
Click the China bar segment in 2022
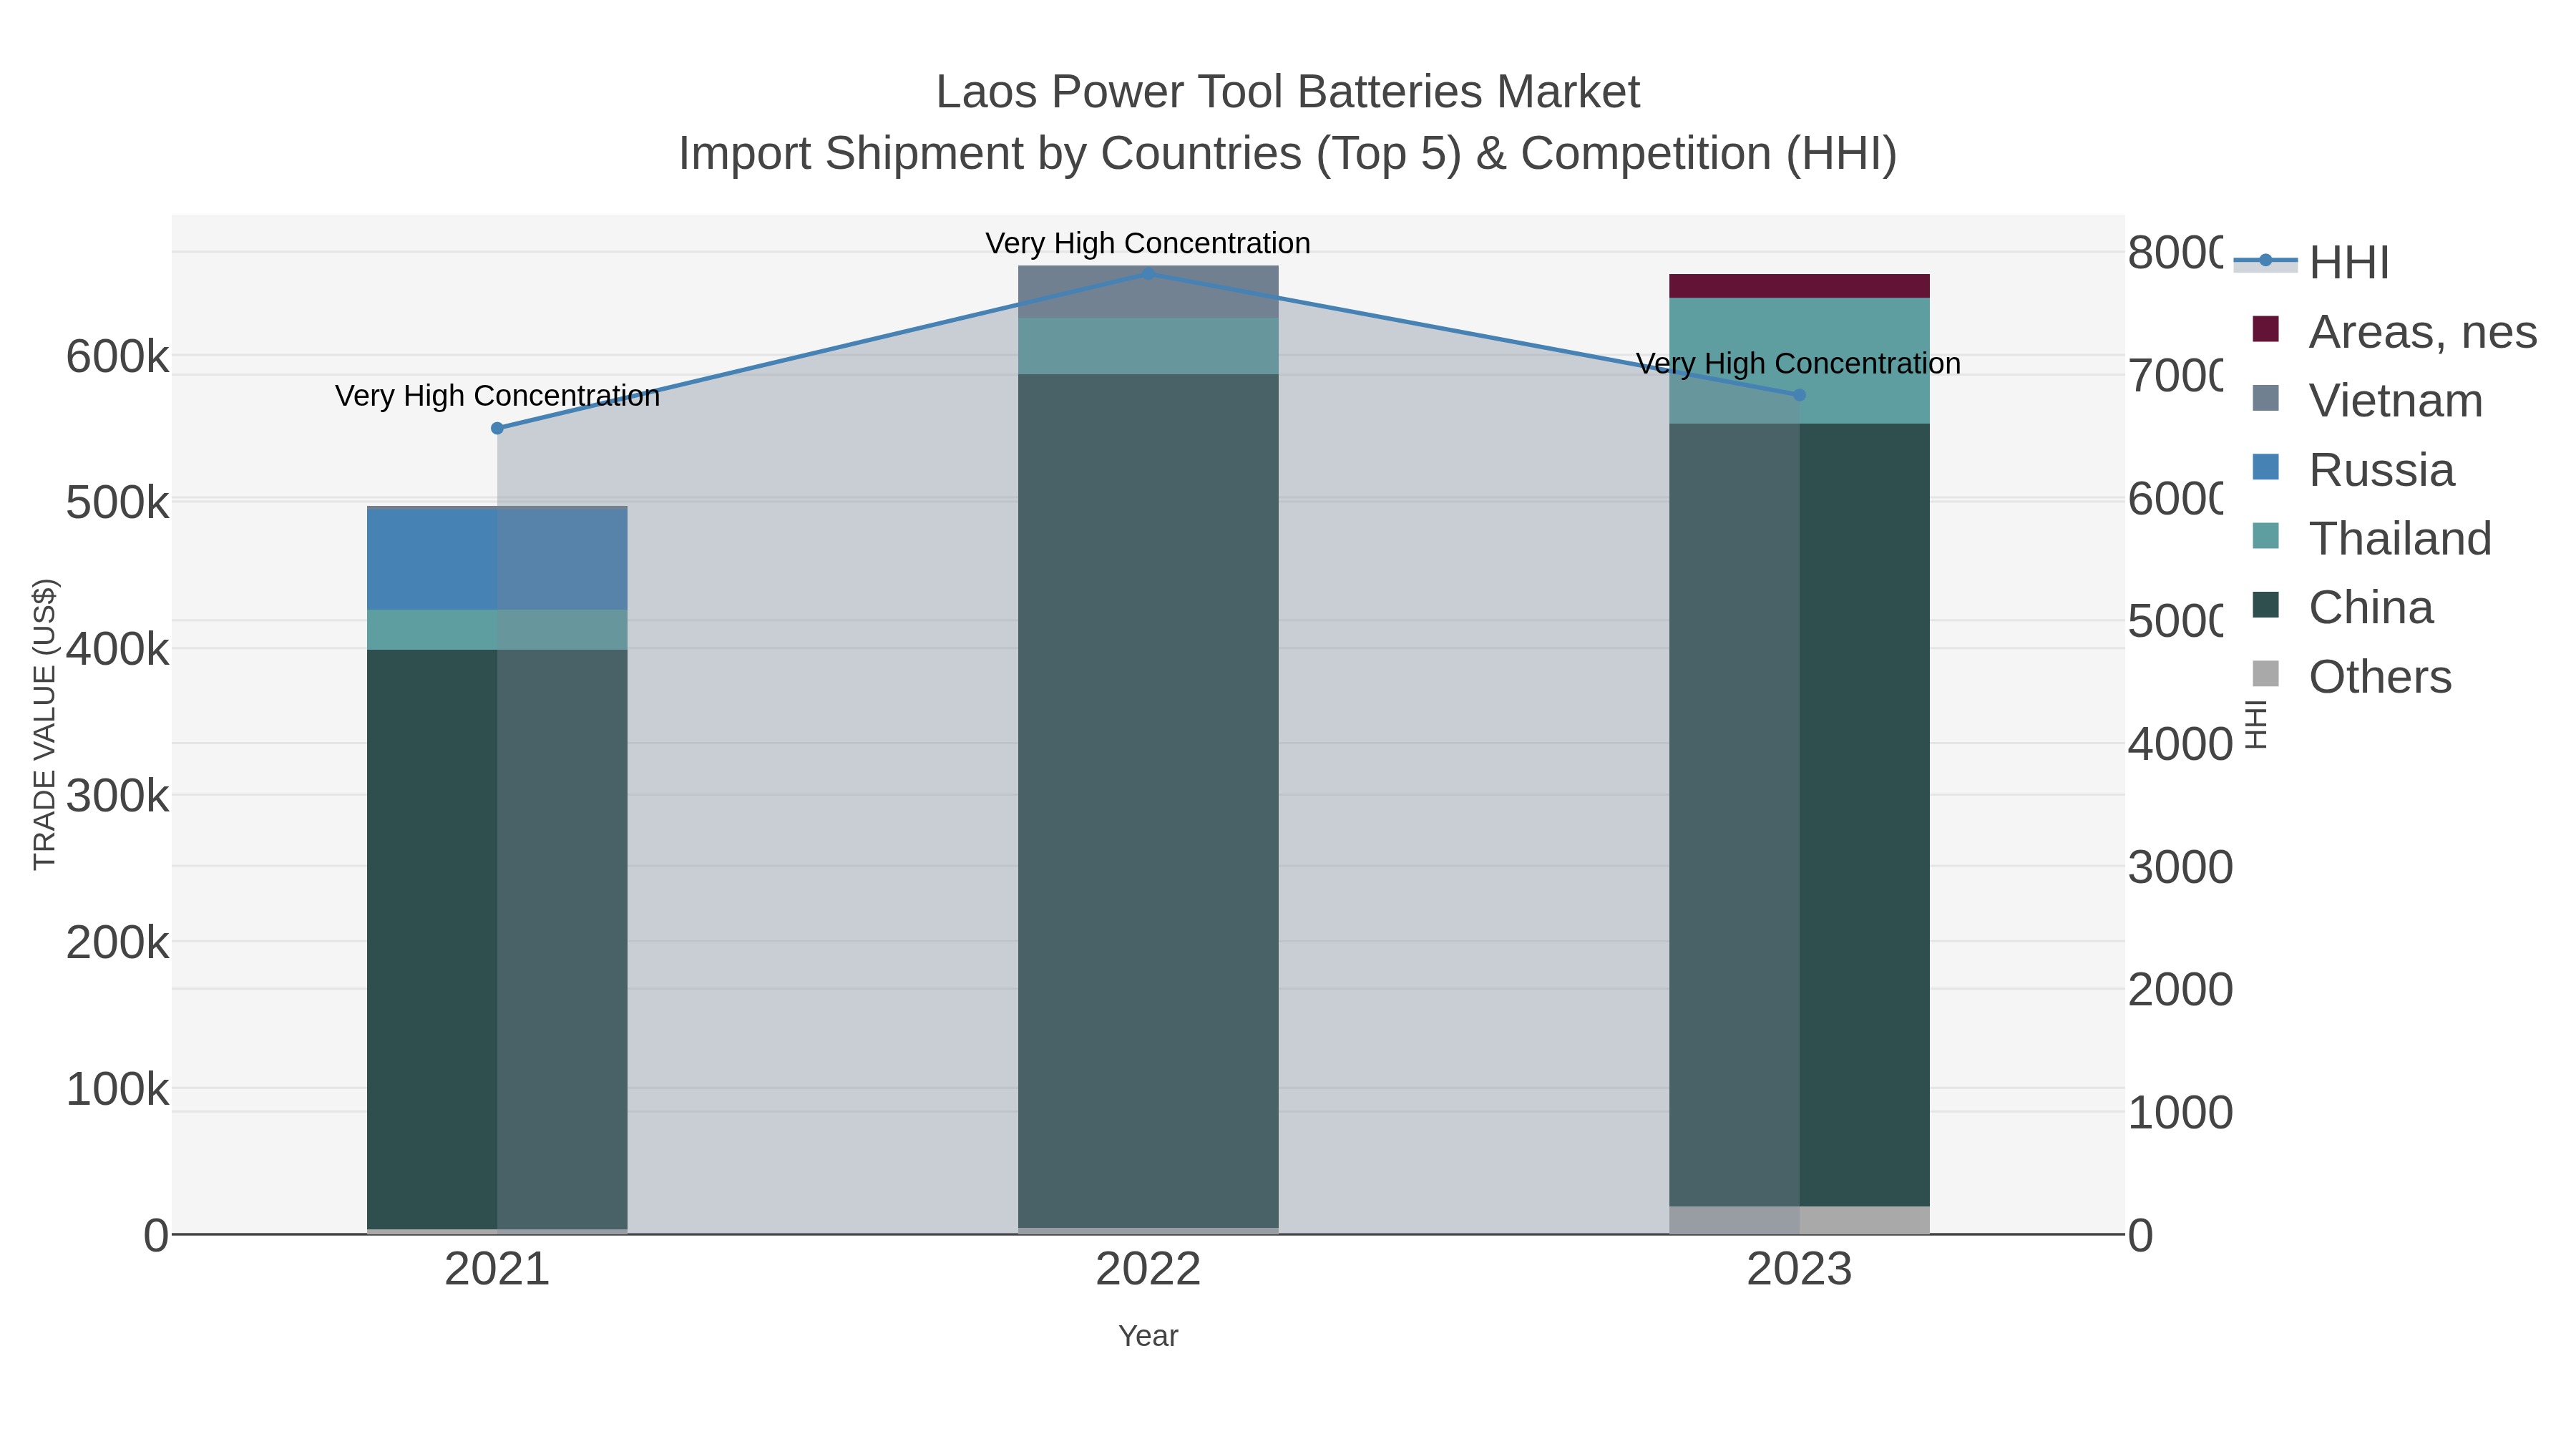tap(1148, 801)
